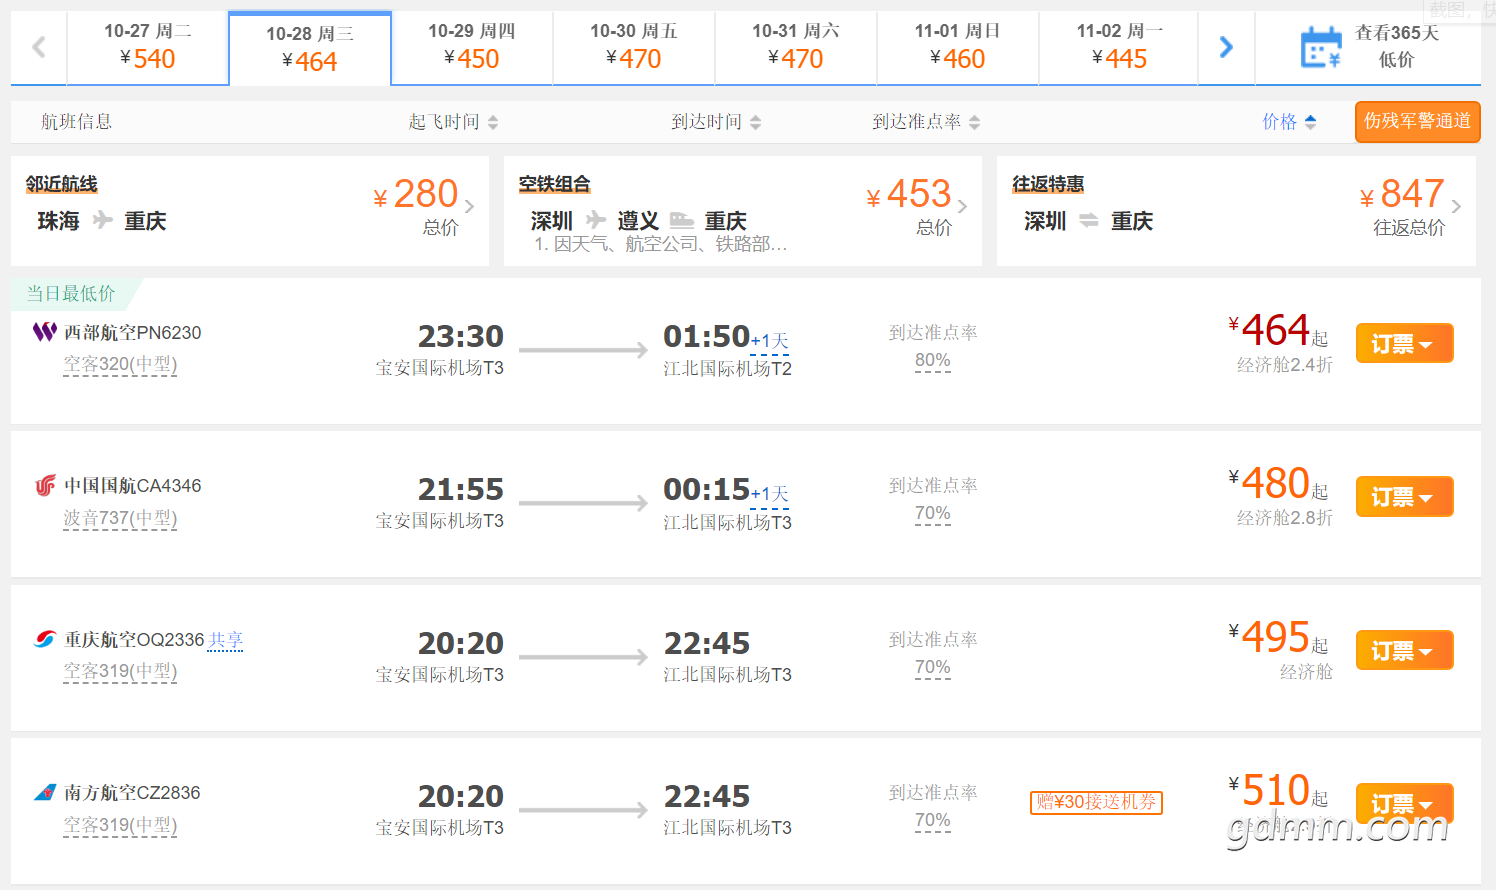Expand 订票 dropdown for ¥464 flight
Screen dimensions: 1496x890
[x=1404, y=343]
